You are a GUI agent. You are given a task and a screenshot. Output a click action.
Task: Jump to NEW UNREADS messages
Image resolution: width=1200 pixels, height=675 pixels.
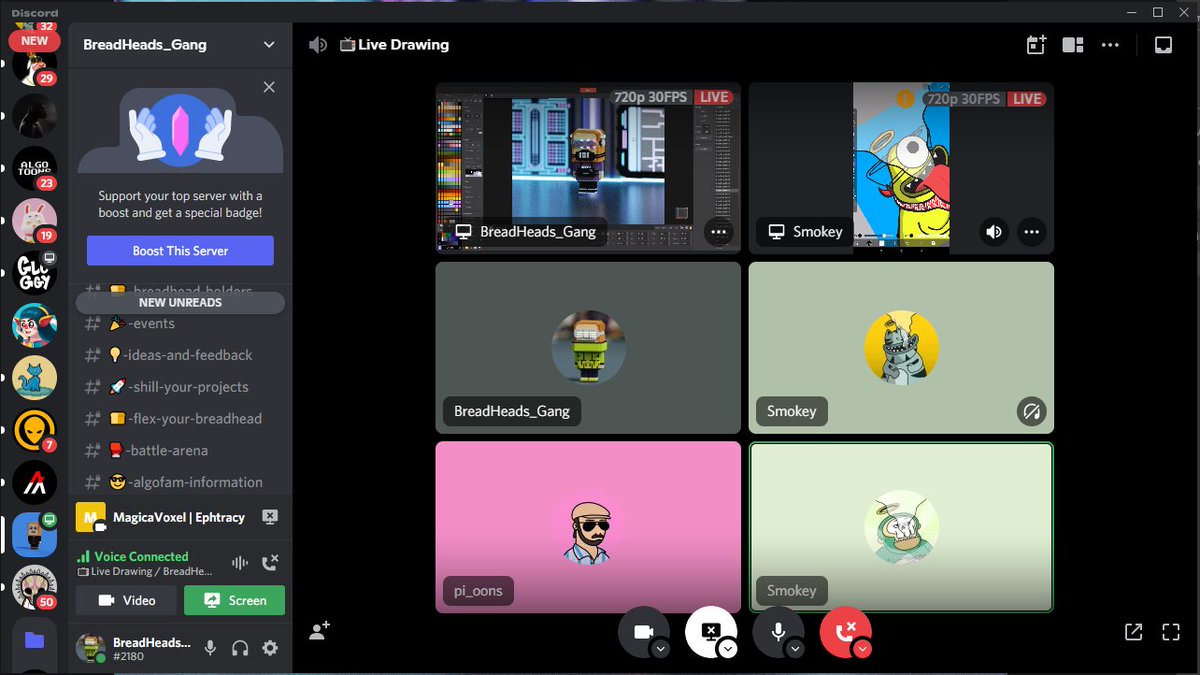[180, 302]
